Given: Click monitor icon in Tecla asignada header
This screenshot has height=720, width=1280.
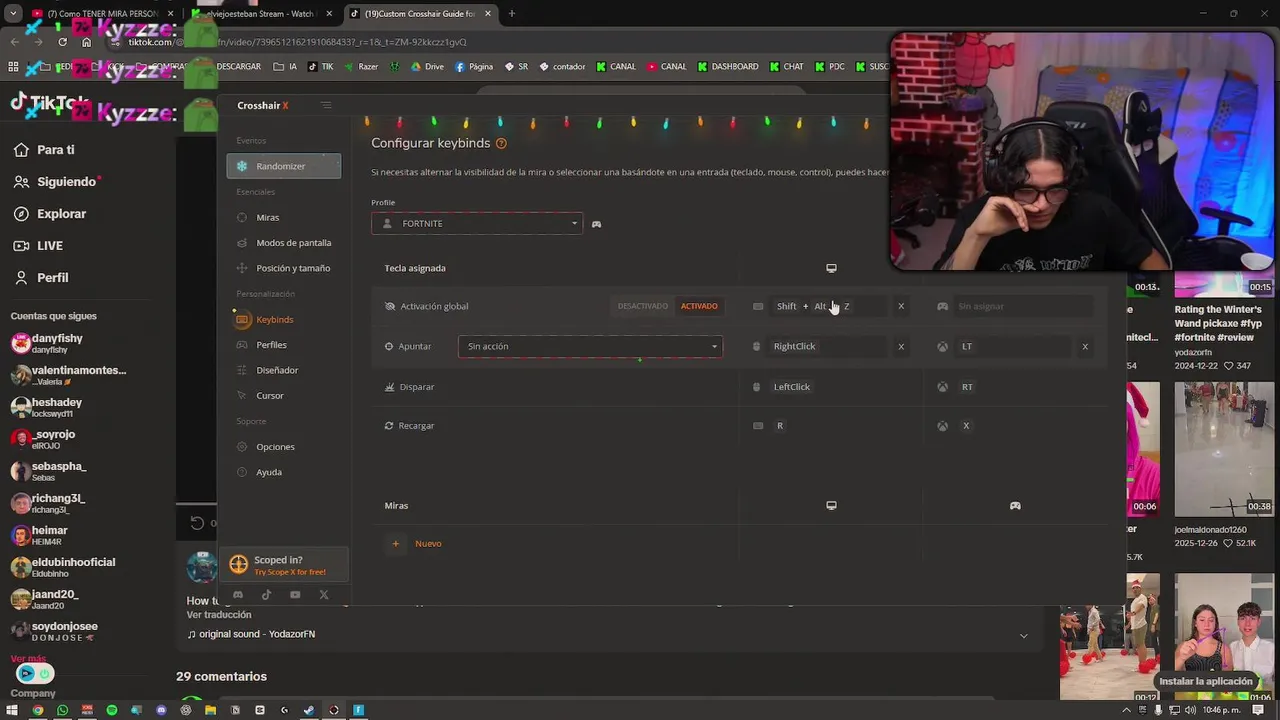Looking at the screenshot, I should [x=831, y=268].
